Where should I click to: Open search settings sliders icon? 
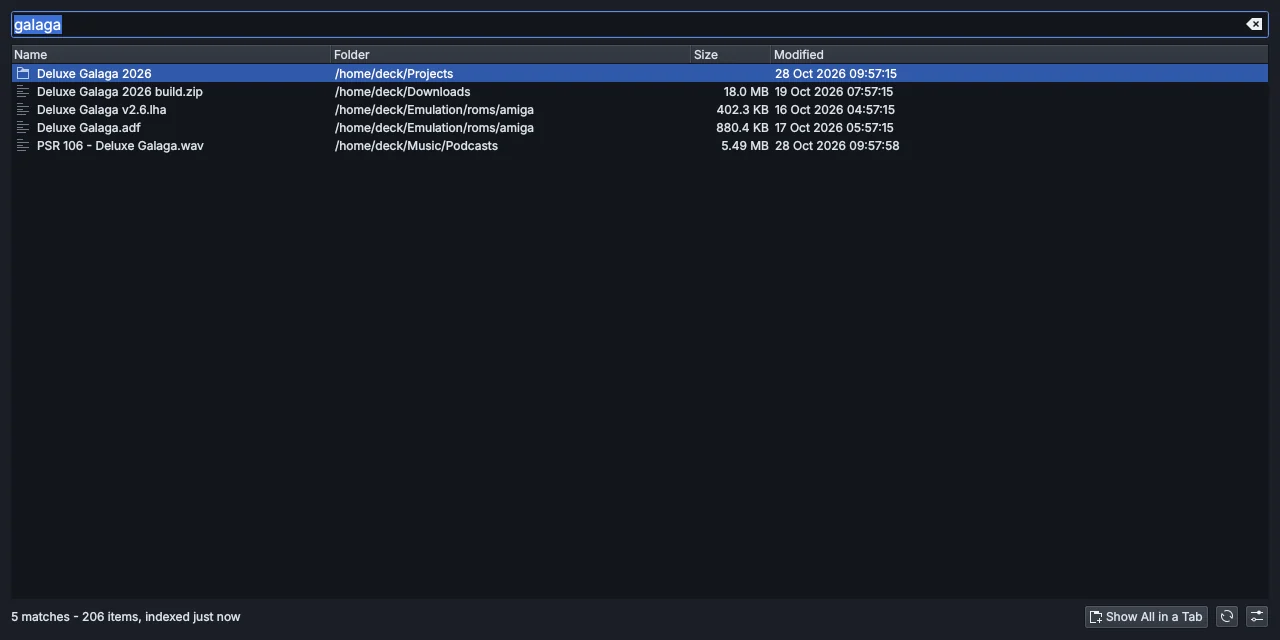(x=1257, y=617)
